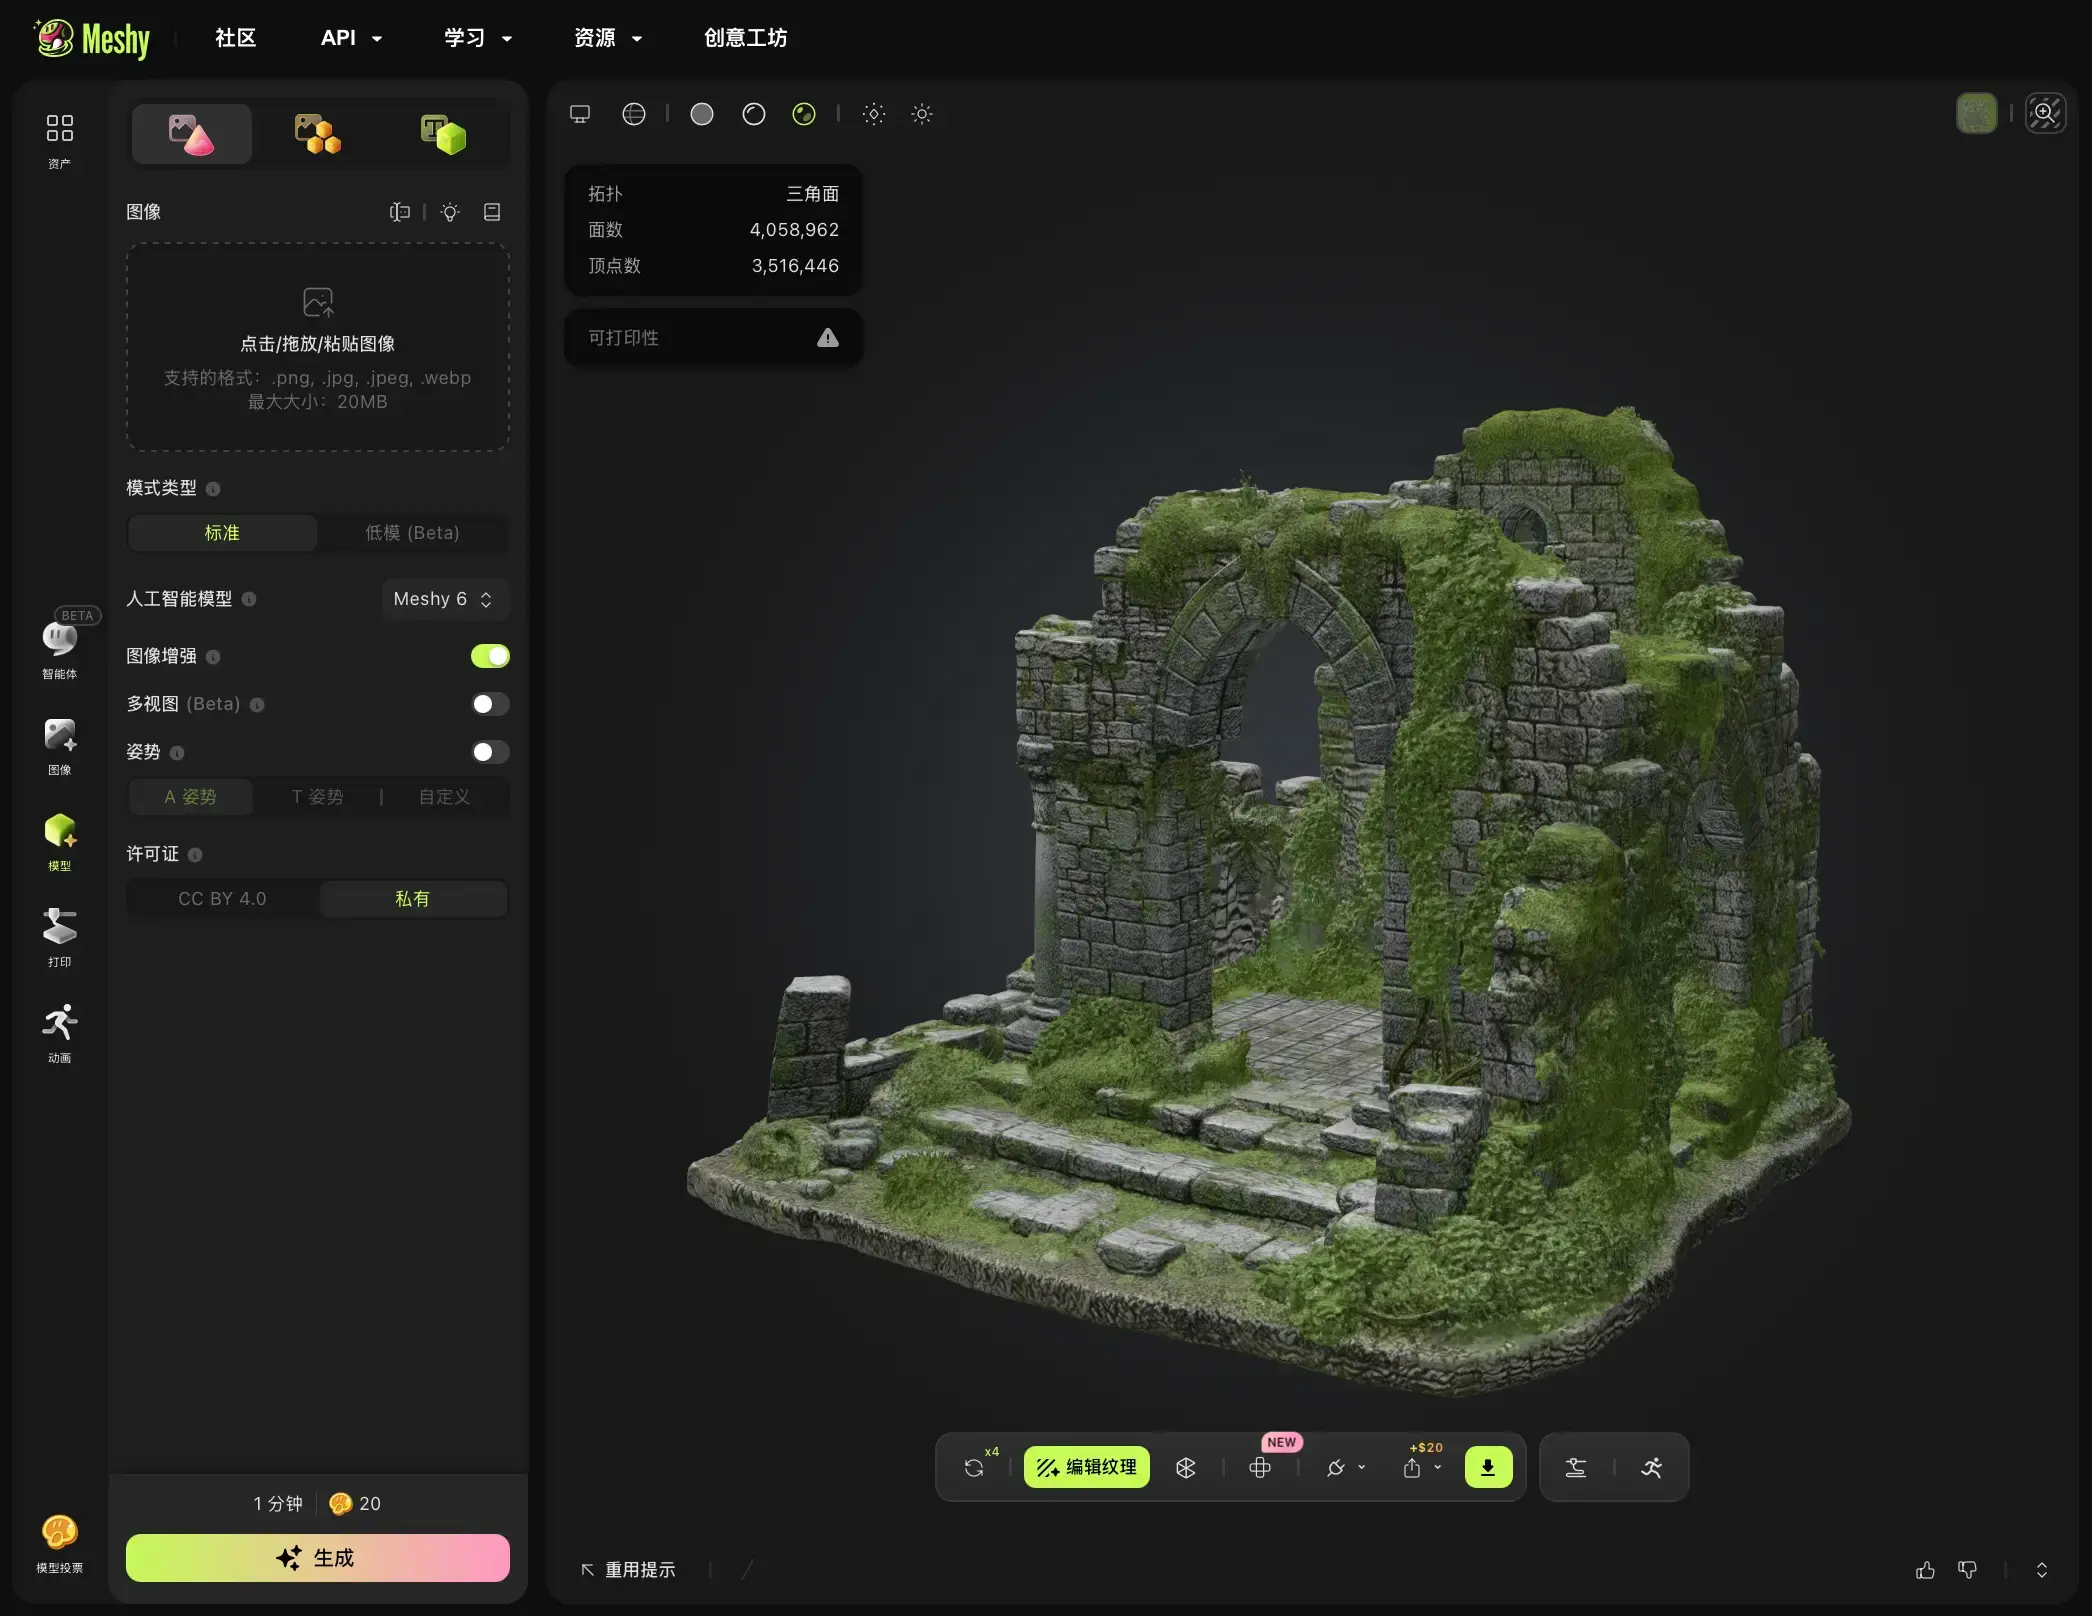The height and width of the screenshot is (1616, 2092).
Task: Open the 模型 model sidebar icon
Action: tap(59, 842)
